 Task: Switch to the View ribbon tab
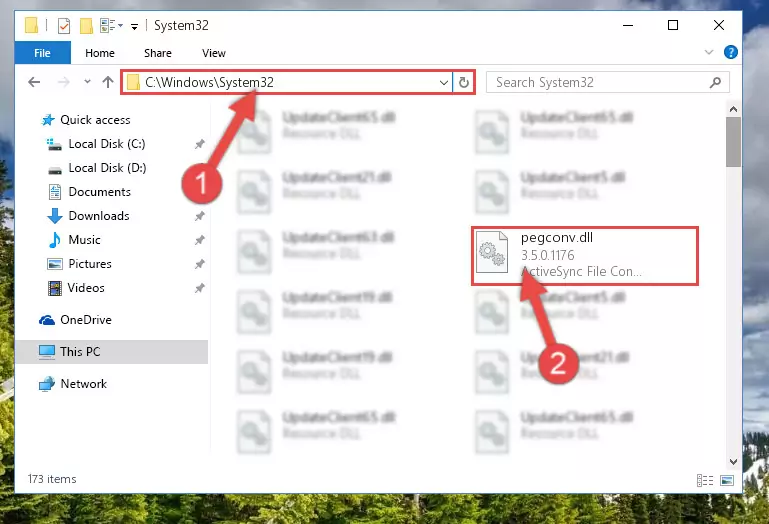tap(214, 53)
